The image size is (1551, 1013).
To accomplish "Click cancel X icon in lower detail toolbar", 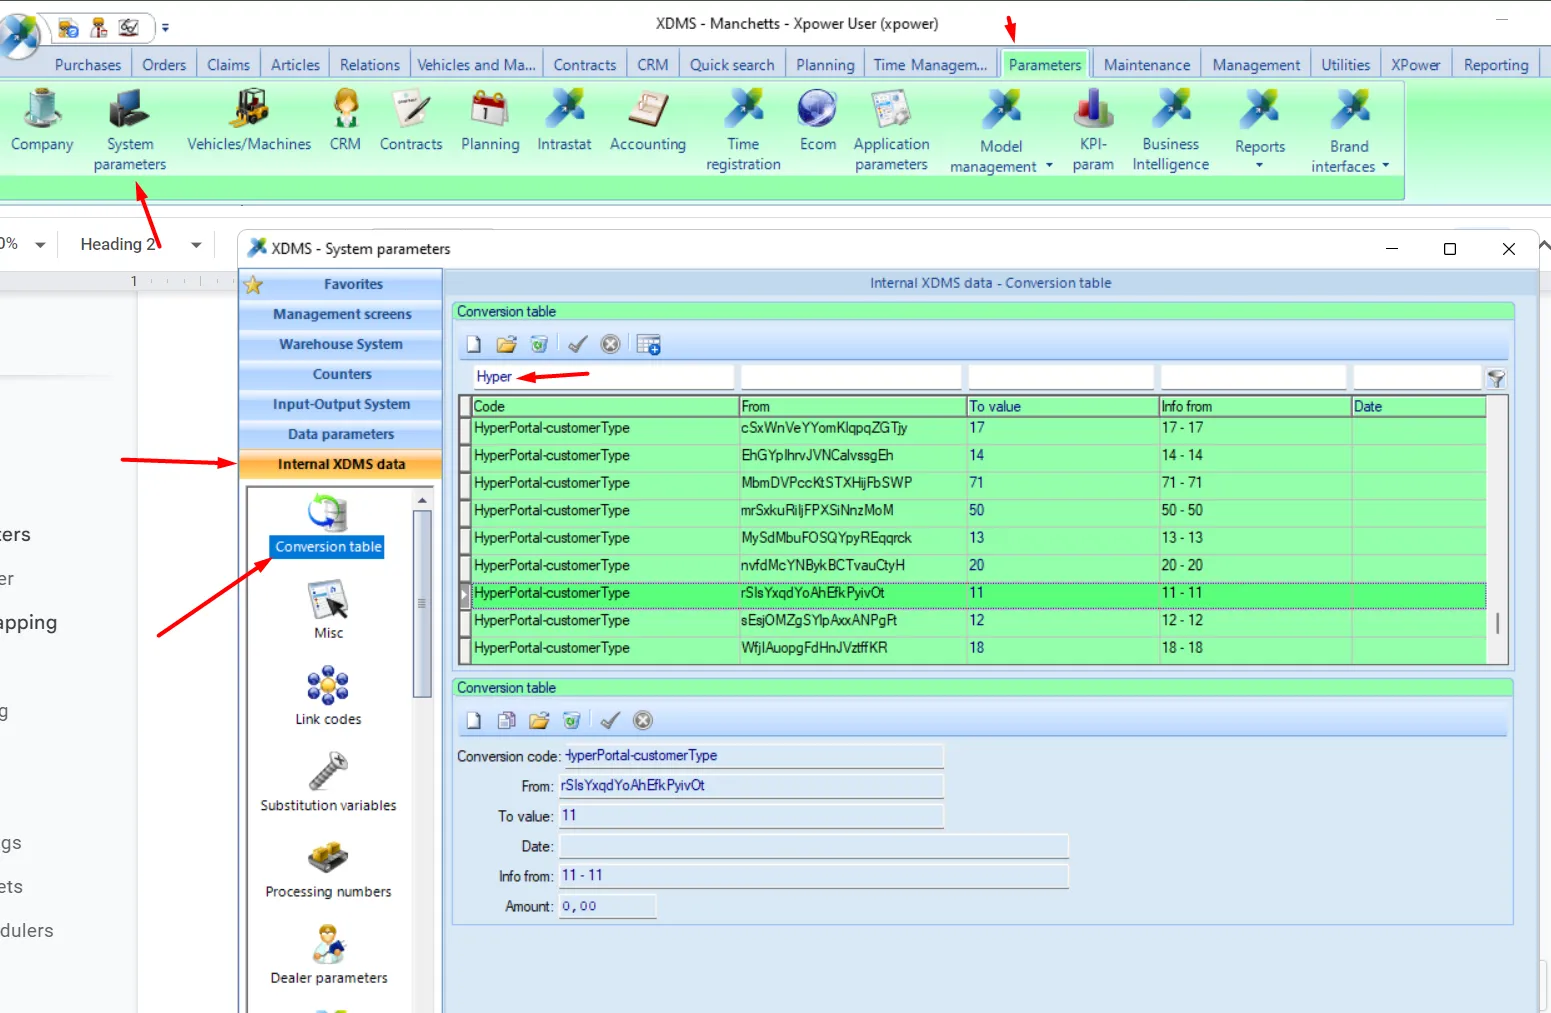I will [x=643, y=720].
